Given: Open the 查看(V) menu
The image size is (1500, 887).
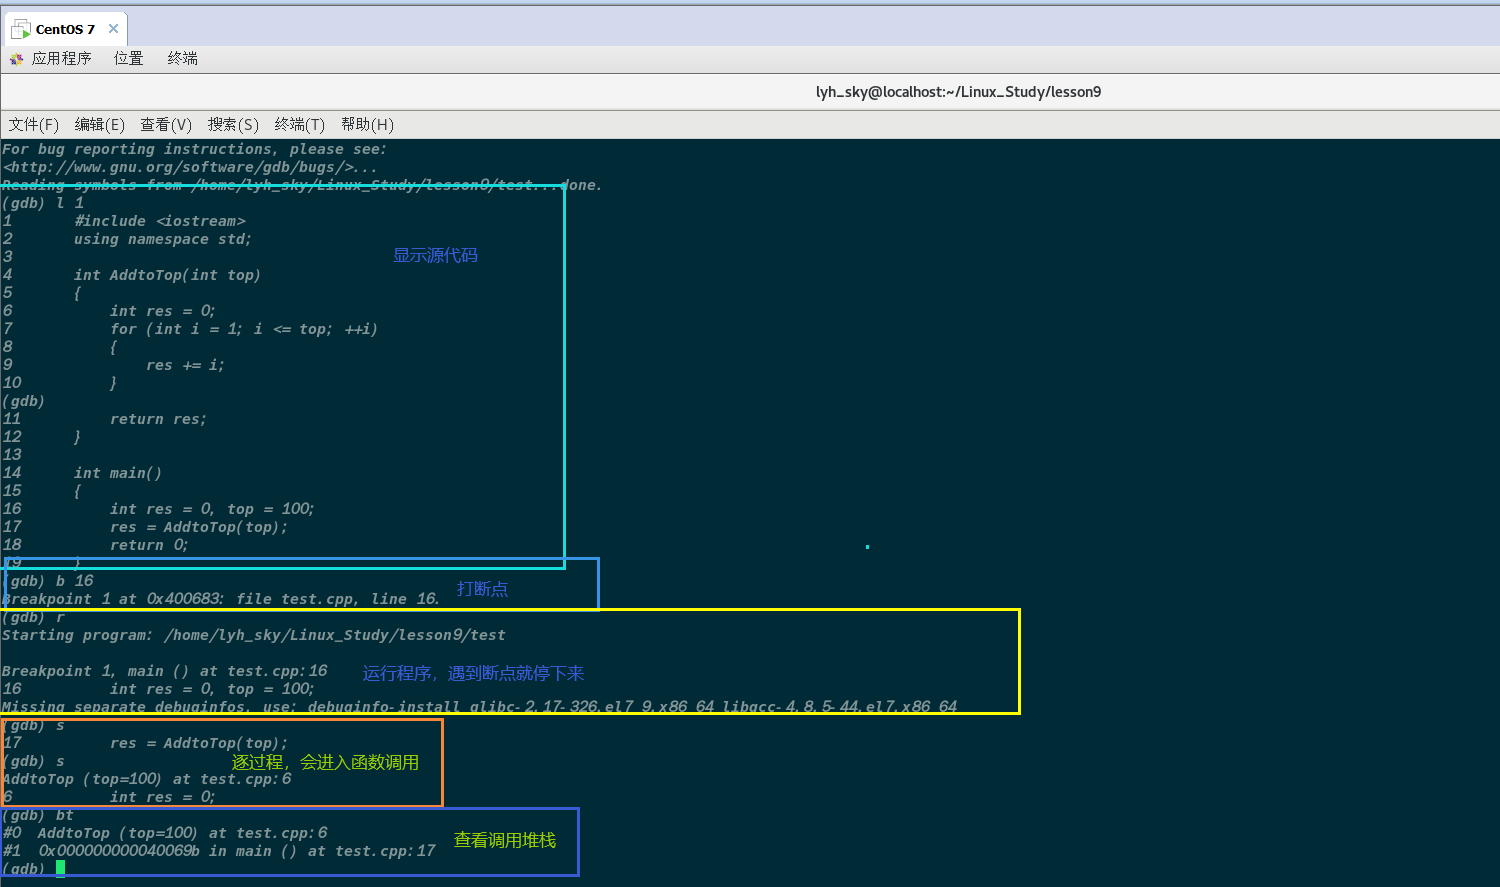Looking at the screenshot, I should (166, 125).
